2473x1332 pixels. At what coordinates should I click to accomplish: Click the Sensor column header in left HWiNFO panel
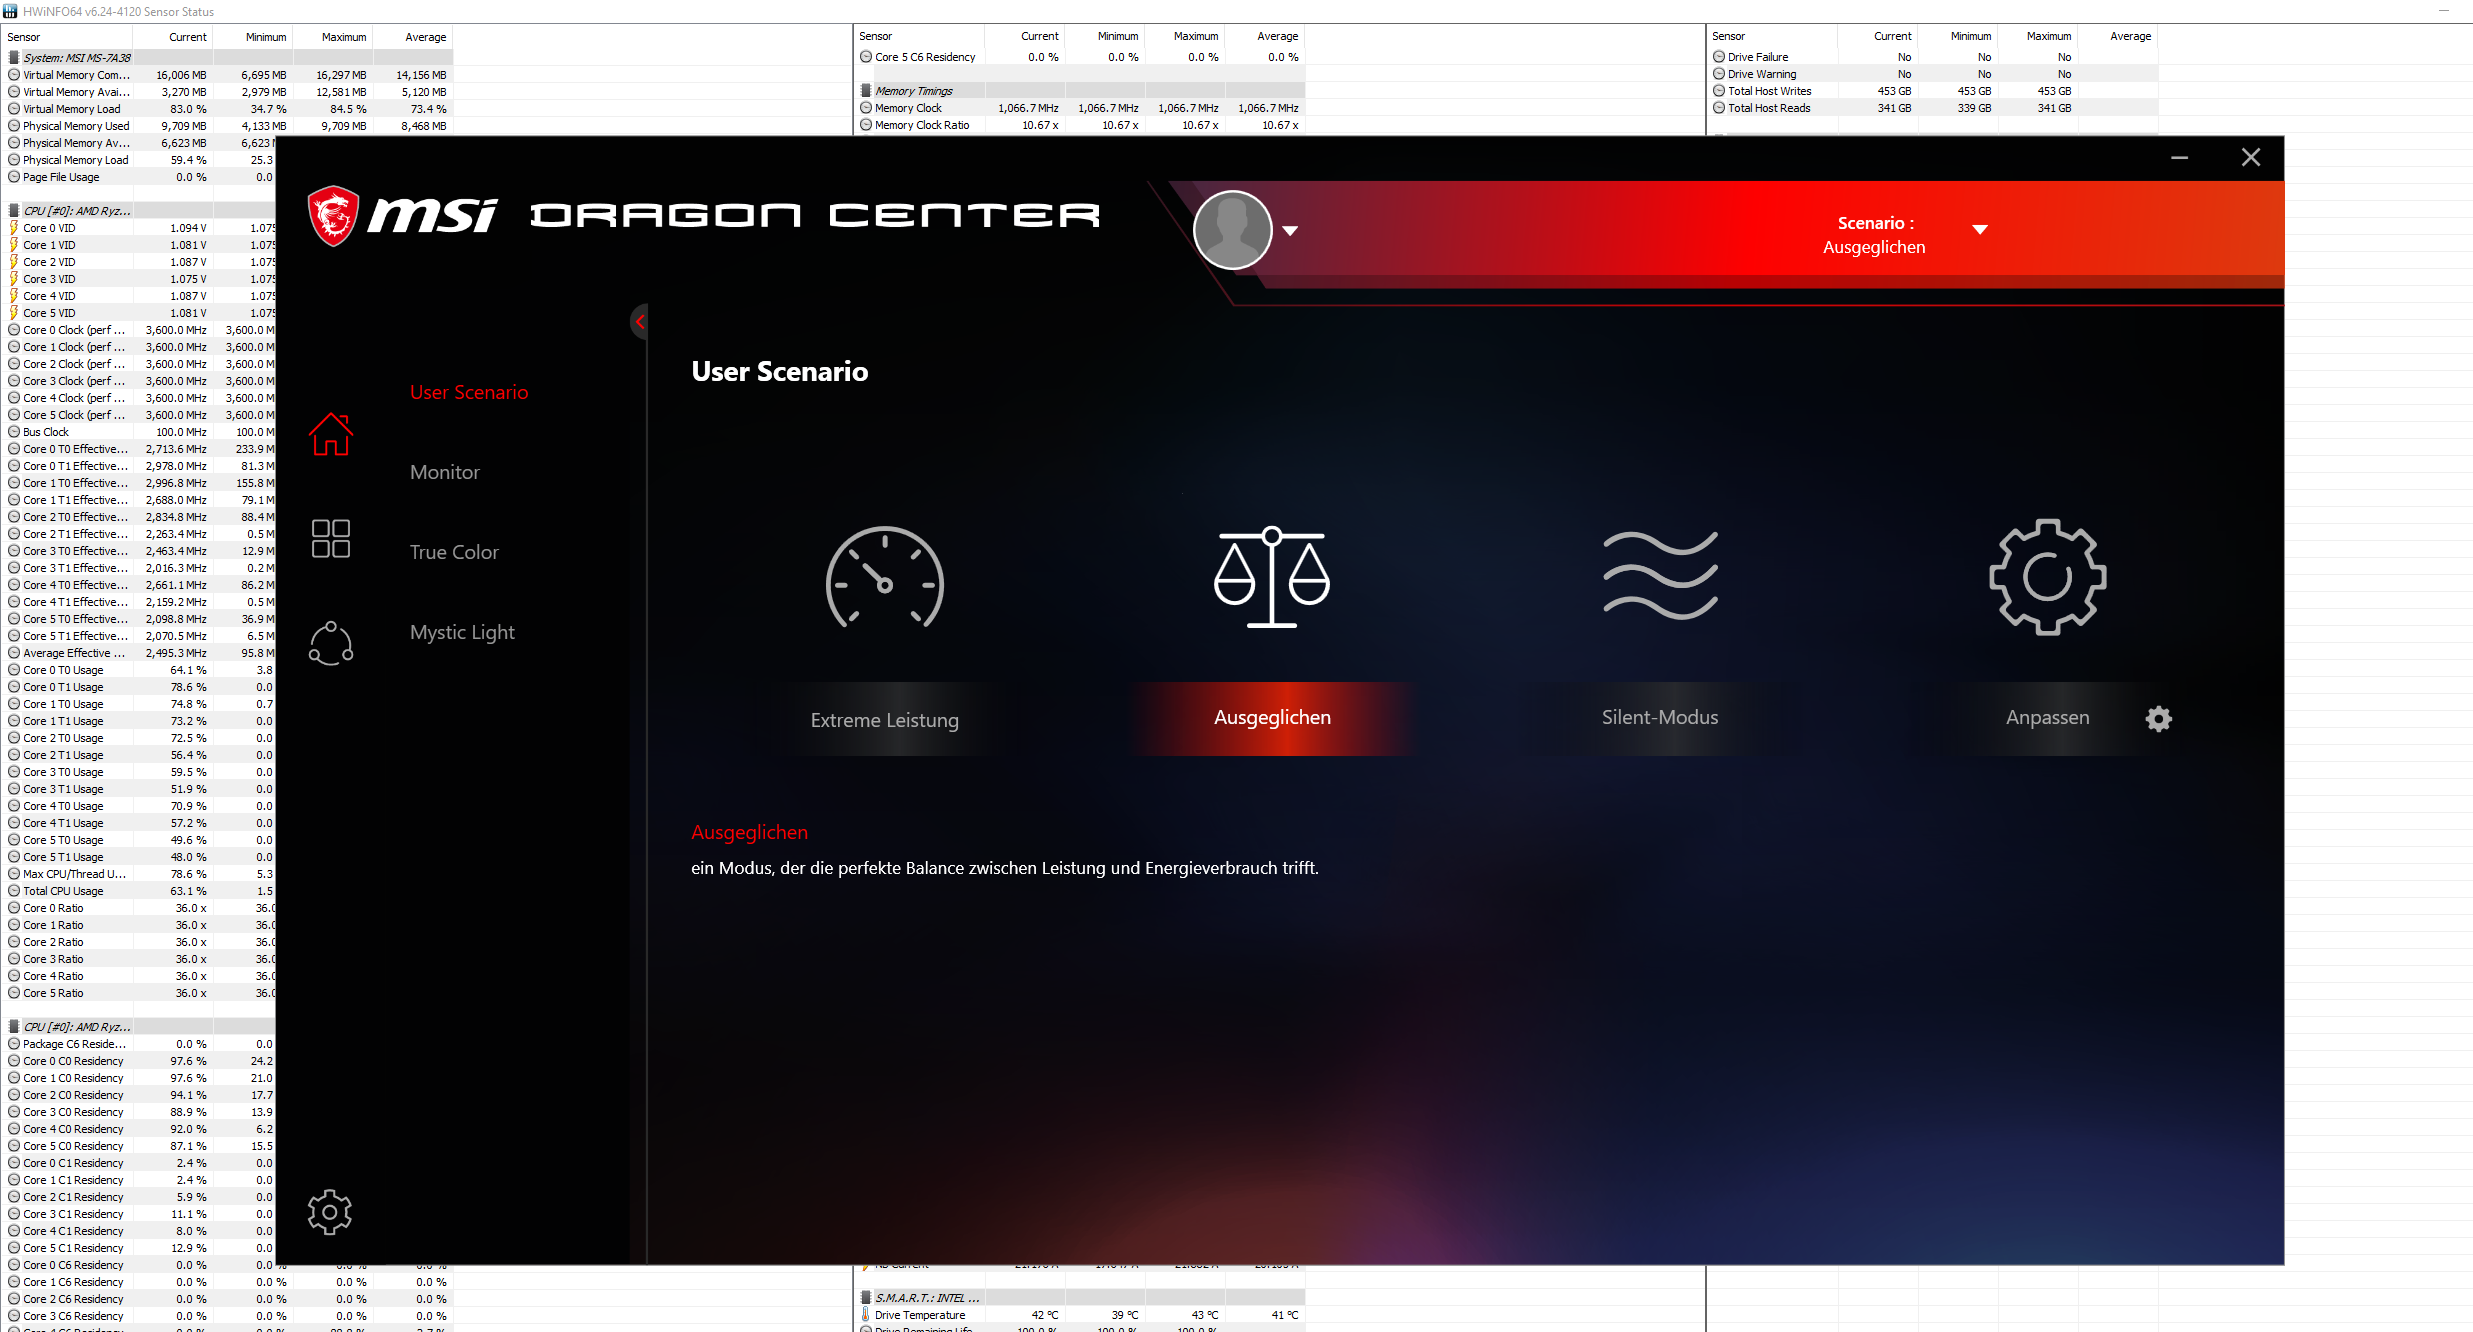pos(68,37)
